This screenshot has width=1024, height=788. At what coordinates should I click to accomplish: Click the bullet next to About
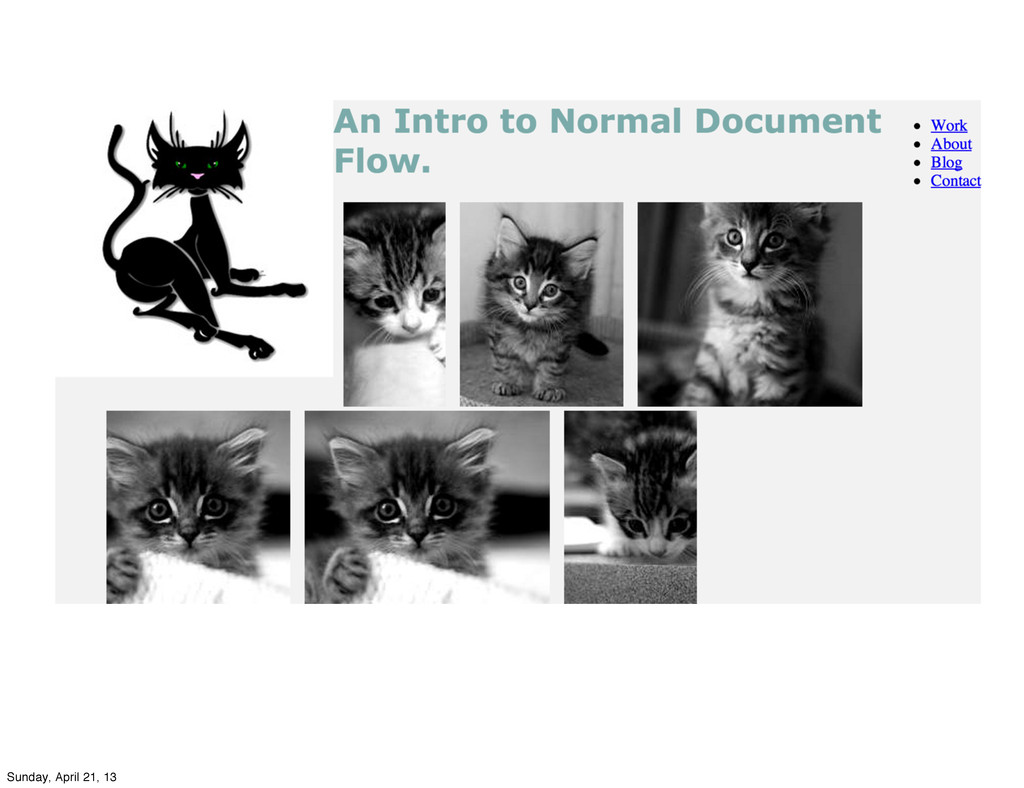(x=917, y=144)
